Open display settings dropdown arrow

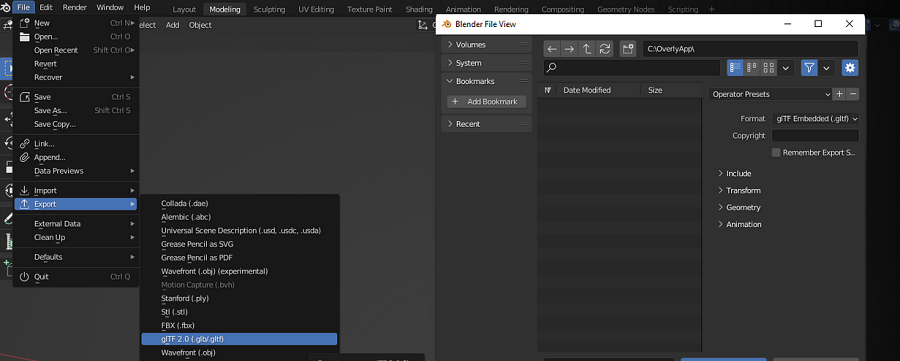coord(785,68)
